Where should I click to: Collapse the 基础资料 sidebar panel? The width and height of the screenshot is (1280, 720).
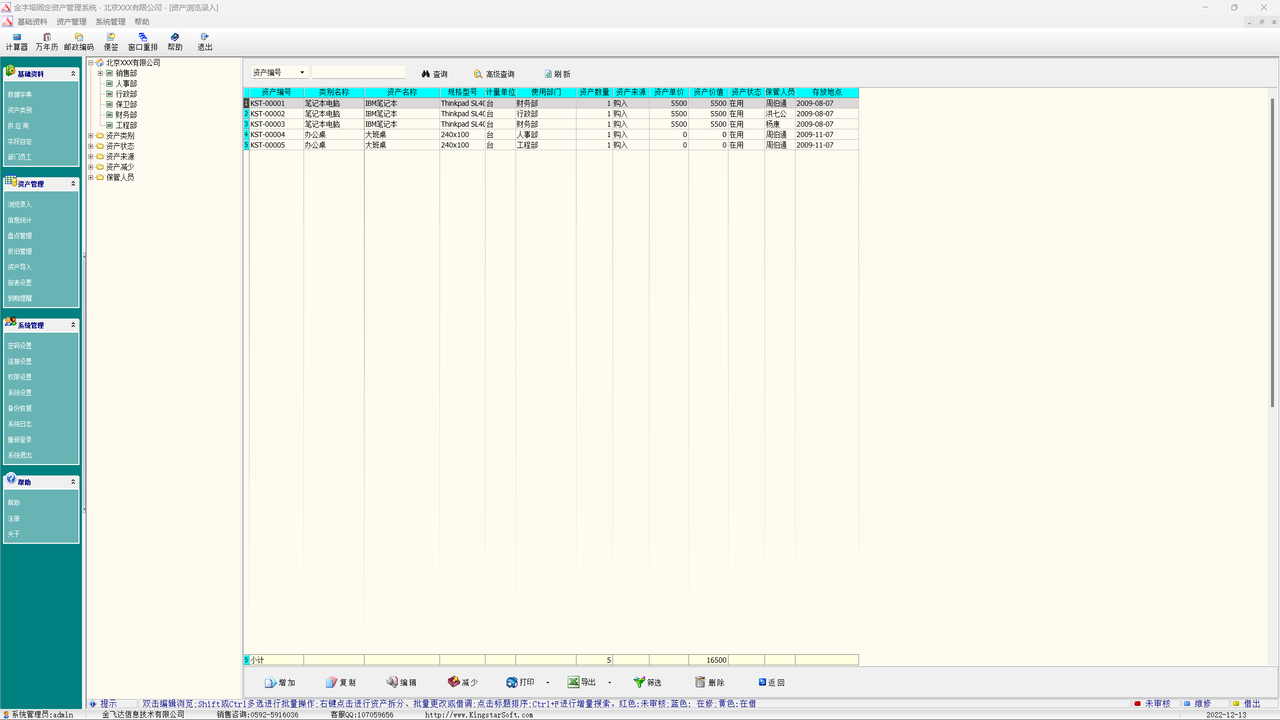[72, 74]
